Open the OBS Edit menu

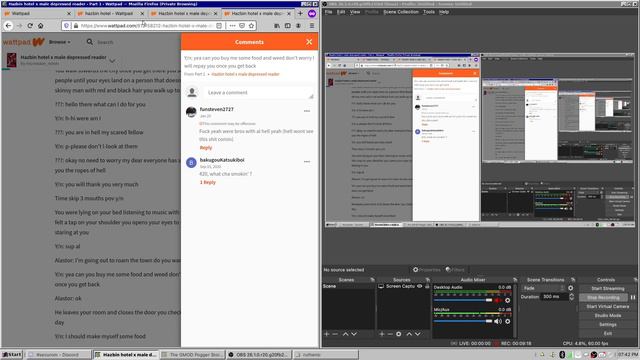[x=341, y=12]
